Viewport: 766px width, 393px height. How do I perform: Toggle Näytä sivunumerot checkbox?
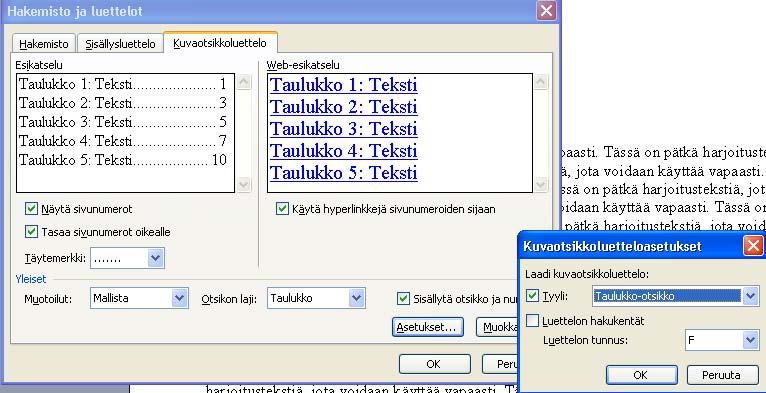31,209
